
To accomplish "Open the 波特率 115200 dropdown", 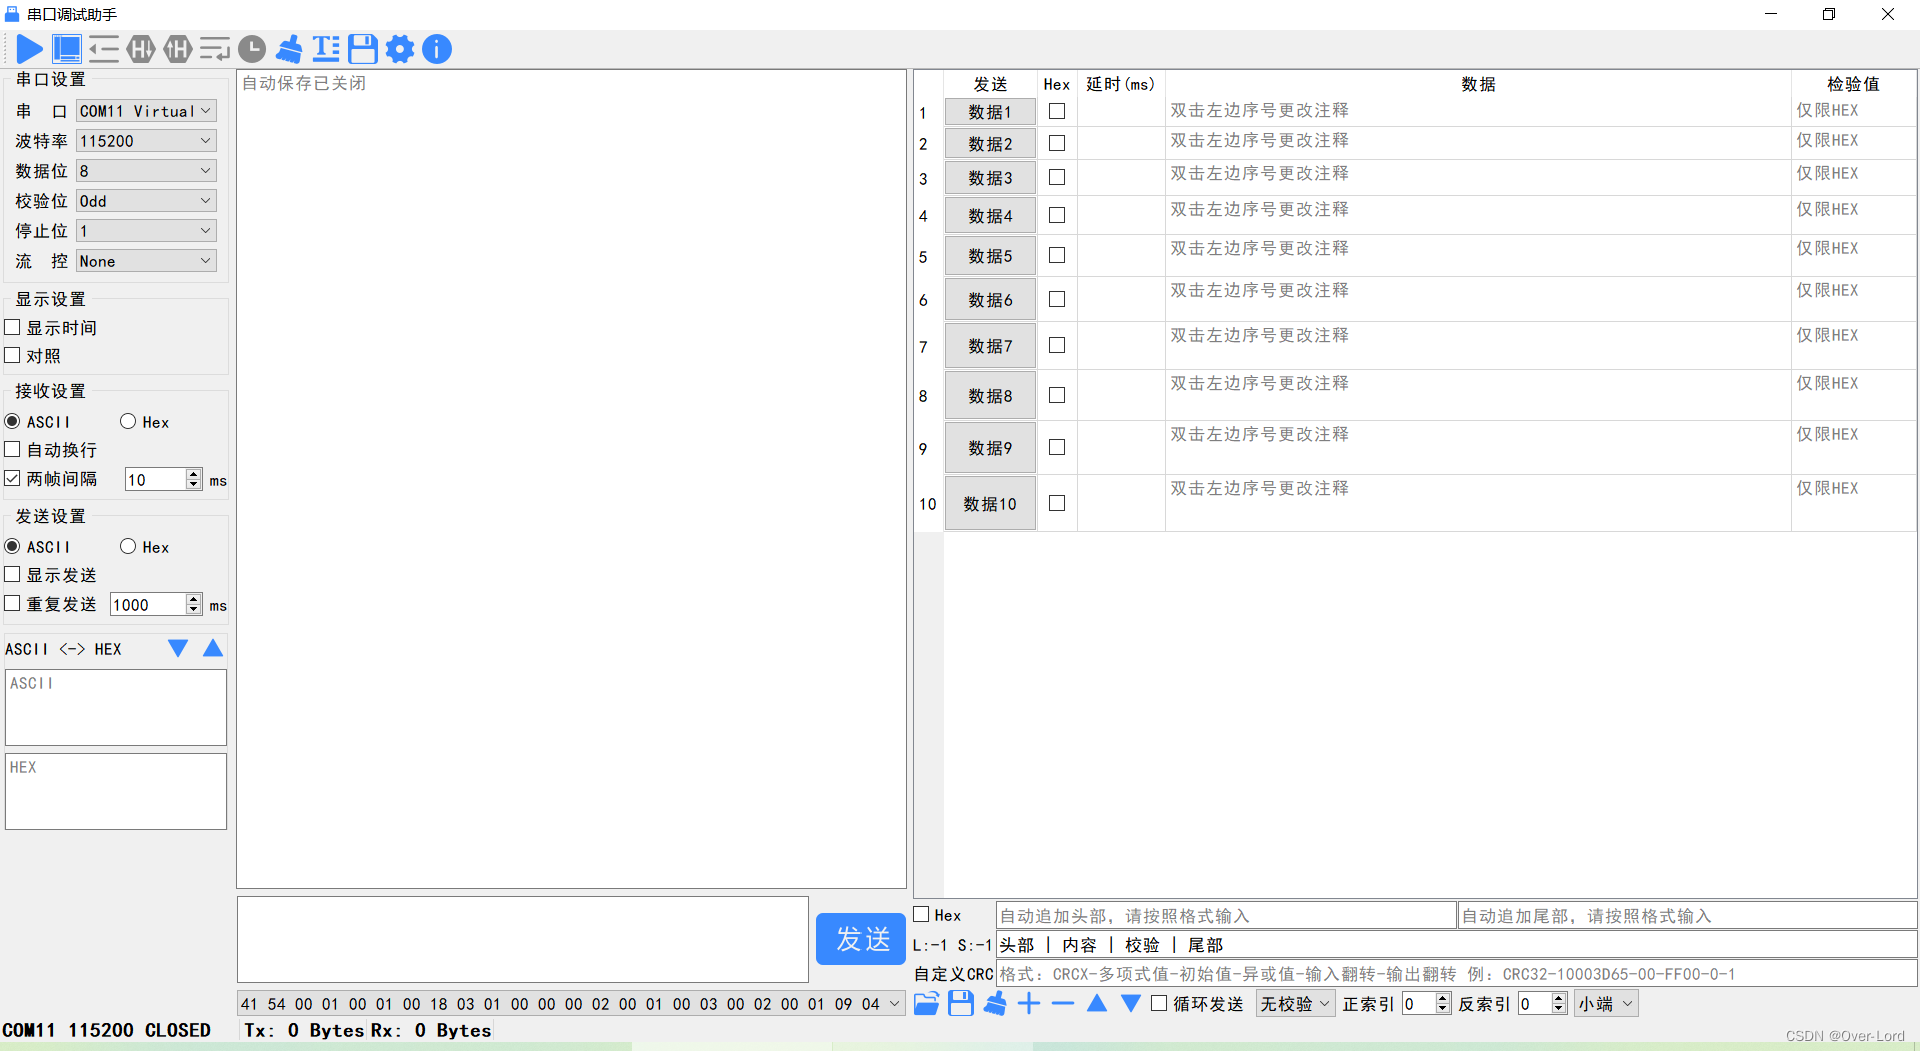I will point(146,141).
